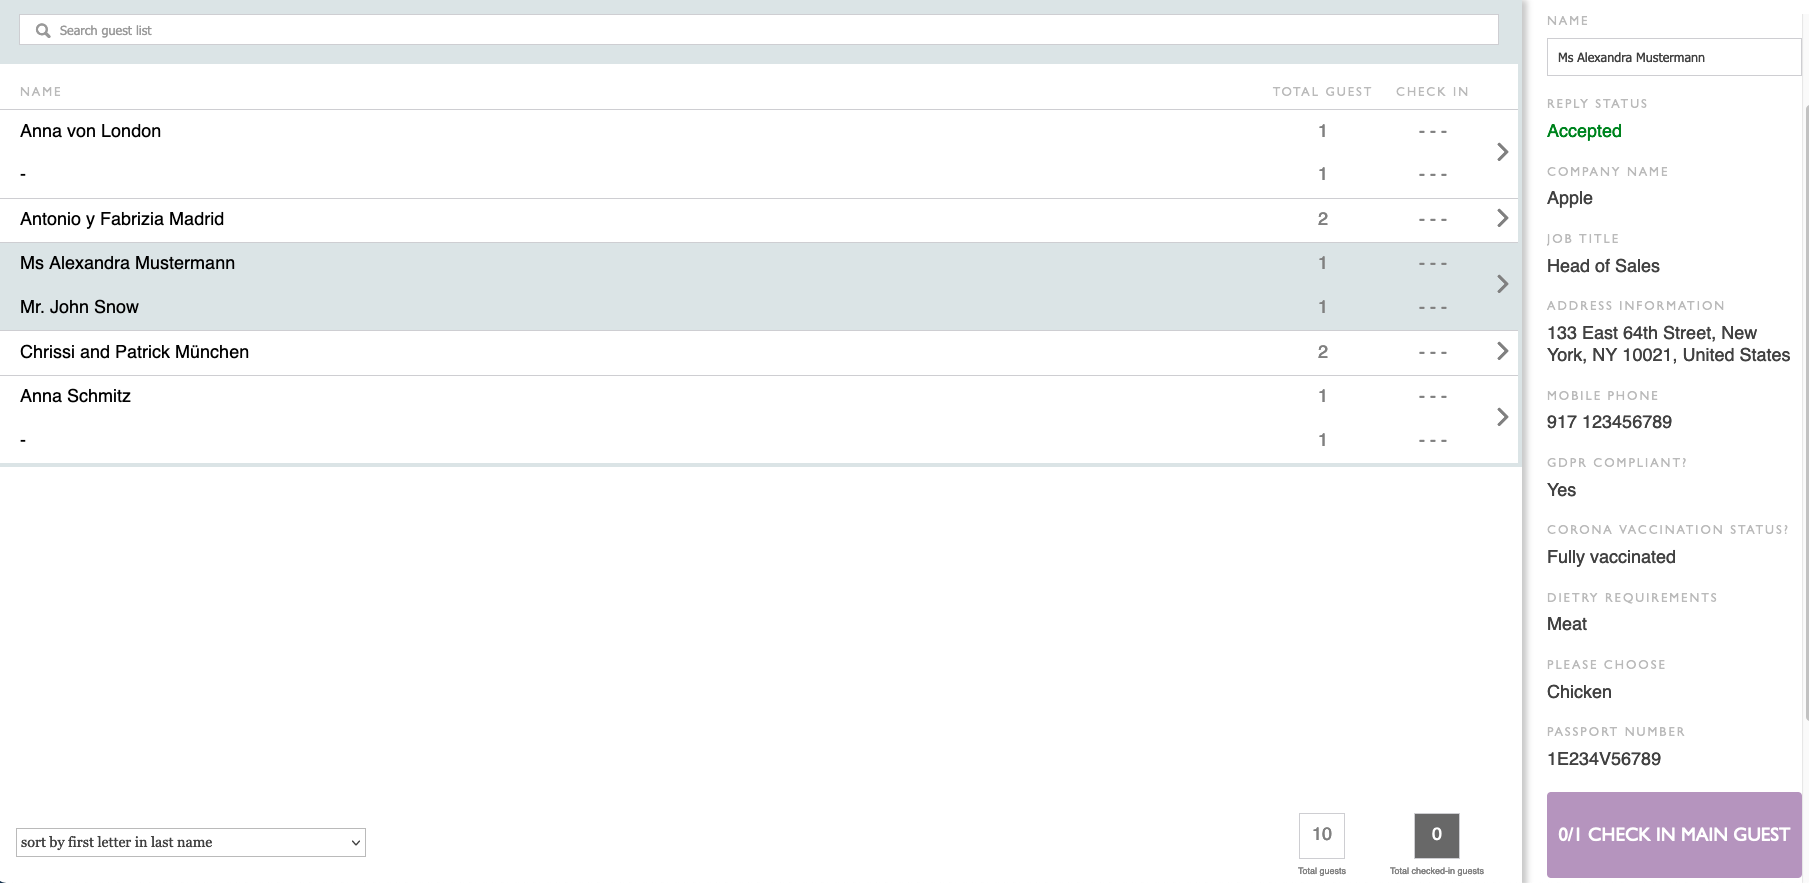Expand Chrissi and Patrick München chevron
Image resolution: width=1809 pixels, height=883 pixels.
[x=1502, y=351]
